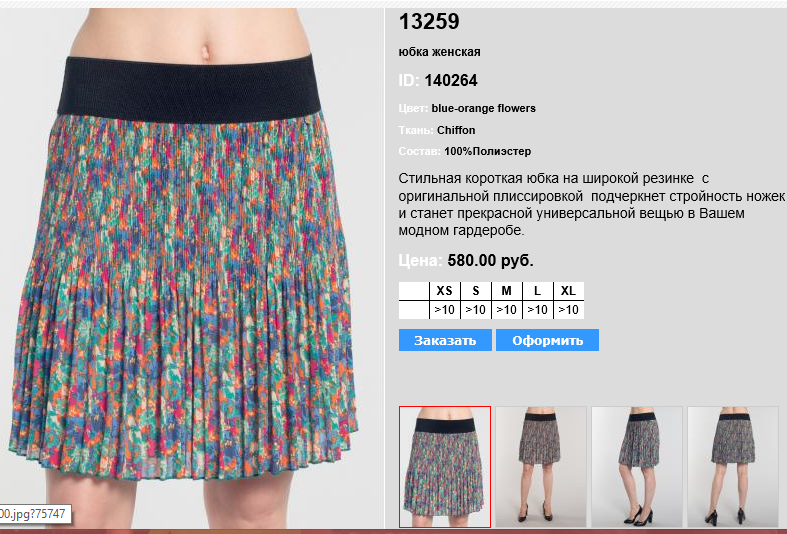
Task: Click the price 580.00 руб. text
Action: click(490, 260)
